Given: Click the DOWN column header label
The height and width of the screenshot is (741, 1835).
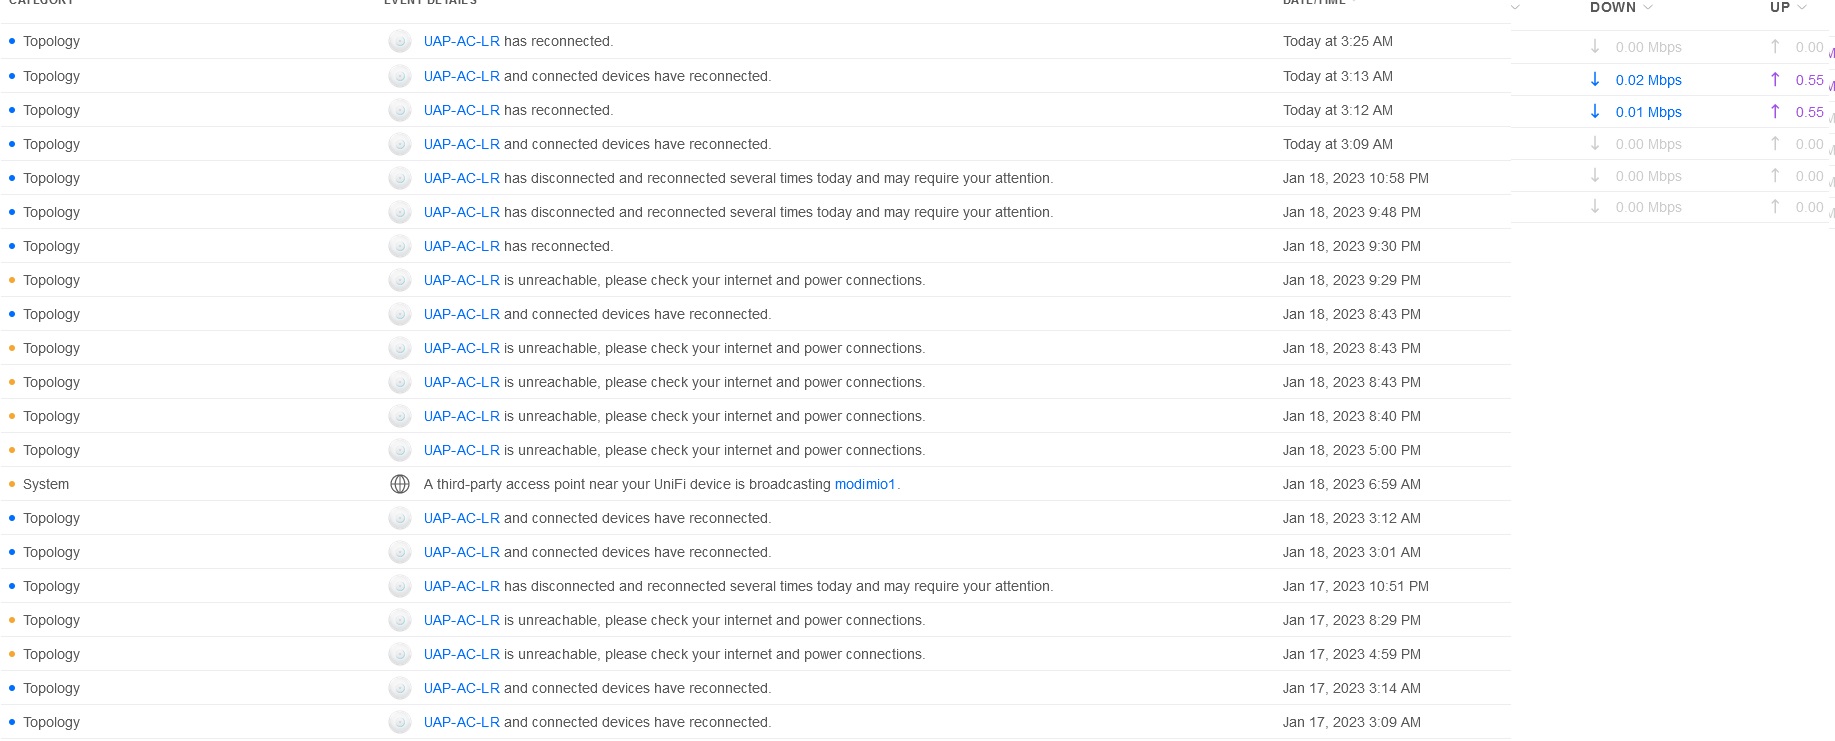Looking at the screenshot, I should coord(1612,8).
